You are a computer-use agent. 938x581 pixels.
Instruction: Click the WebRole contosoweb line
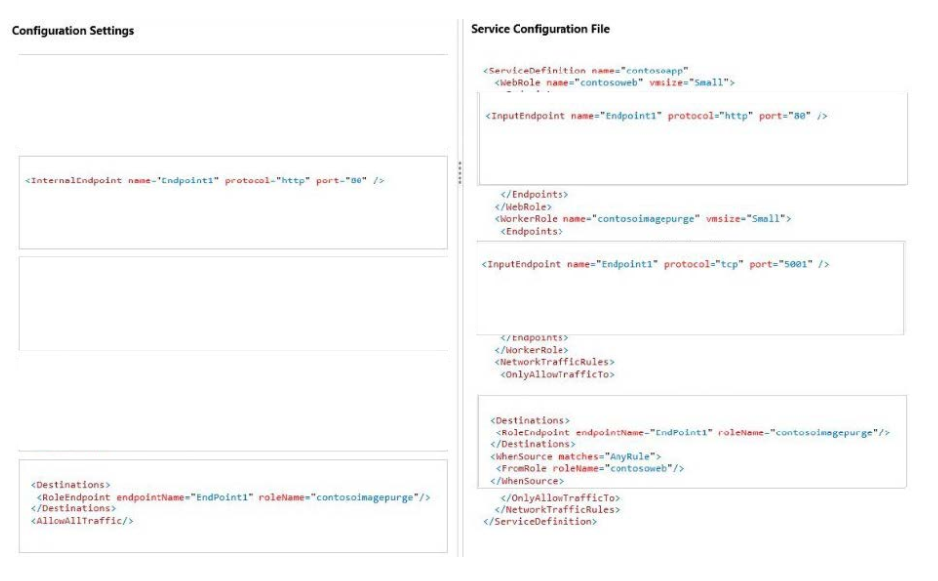pyautogui.click(x=614, y=83)
